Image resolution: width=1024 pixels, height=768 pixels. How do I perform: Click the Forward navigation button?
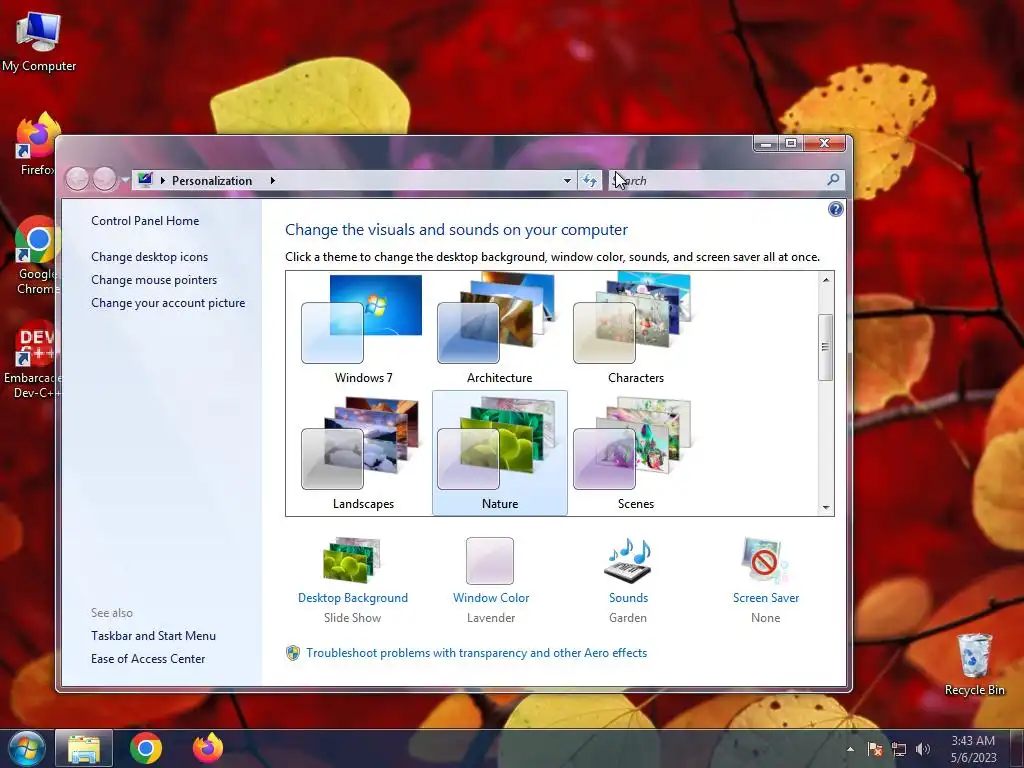tap(104, 179)
